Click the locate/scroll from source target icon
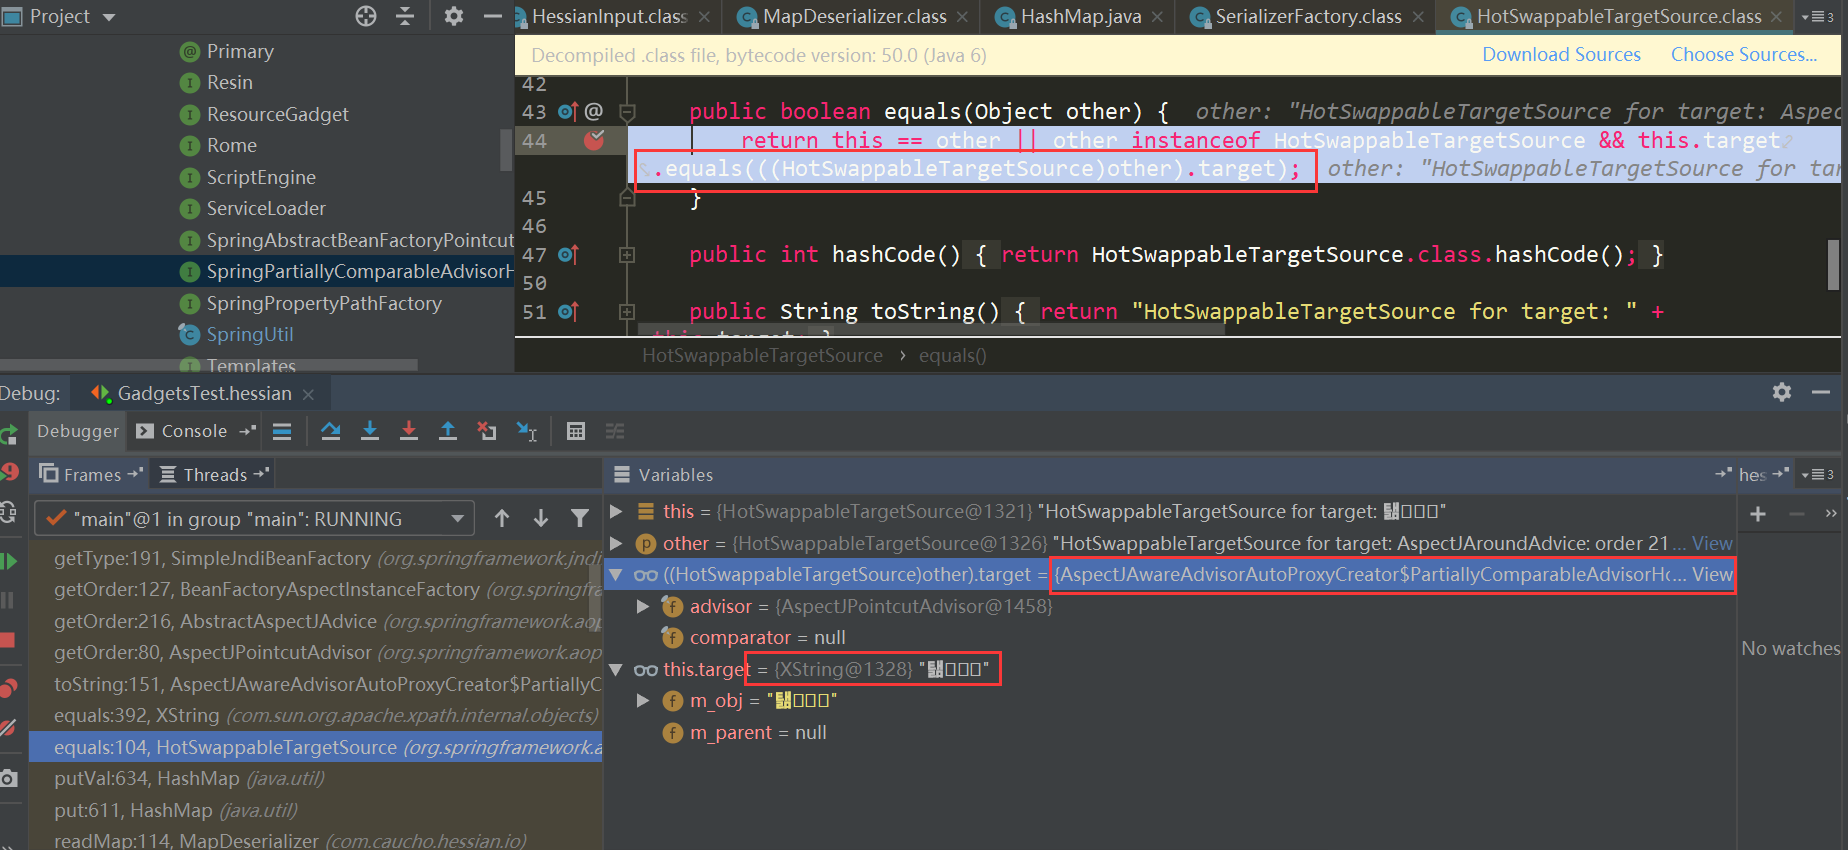Viewport: 1848px width, 850px height. (366, 16)
